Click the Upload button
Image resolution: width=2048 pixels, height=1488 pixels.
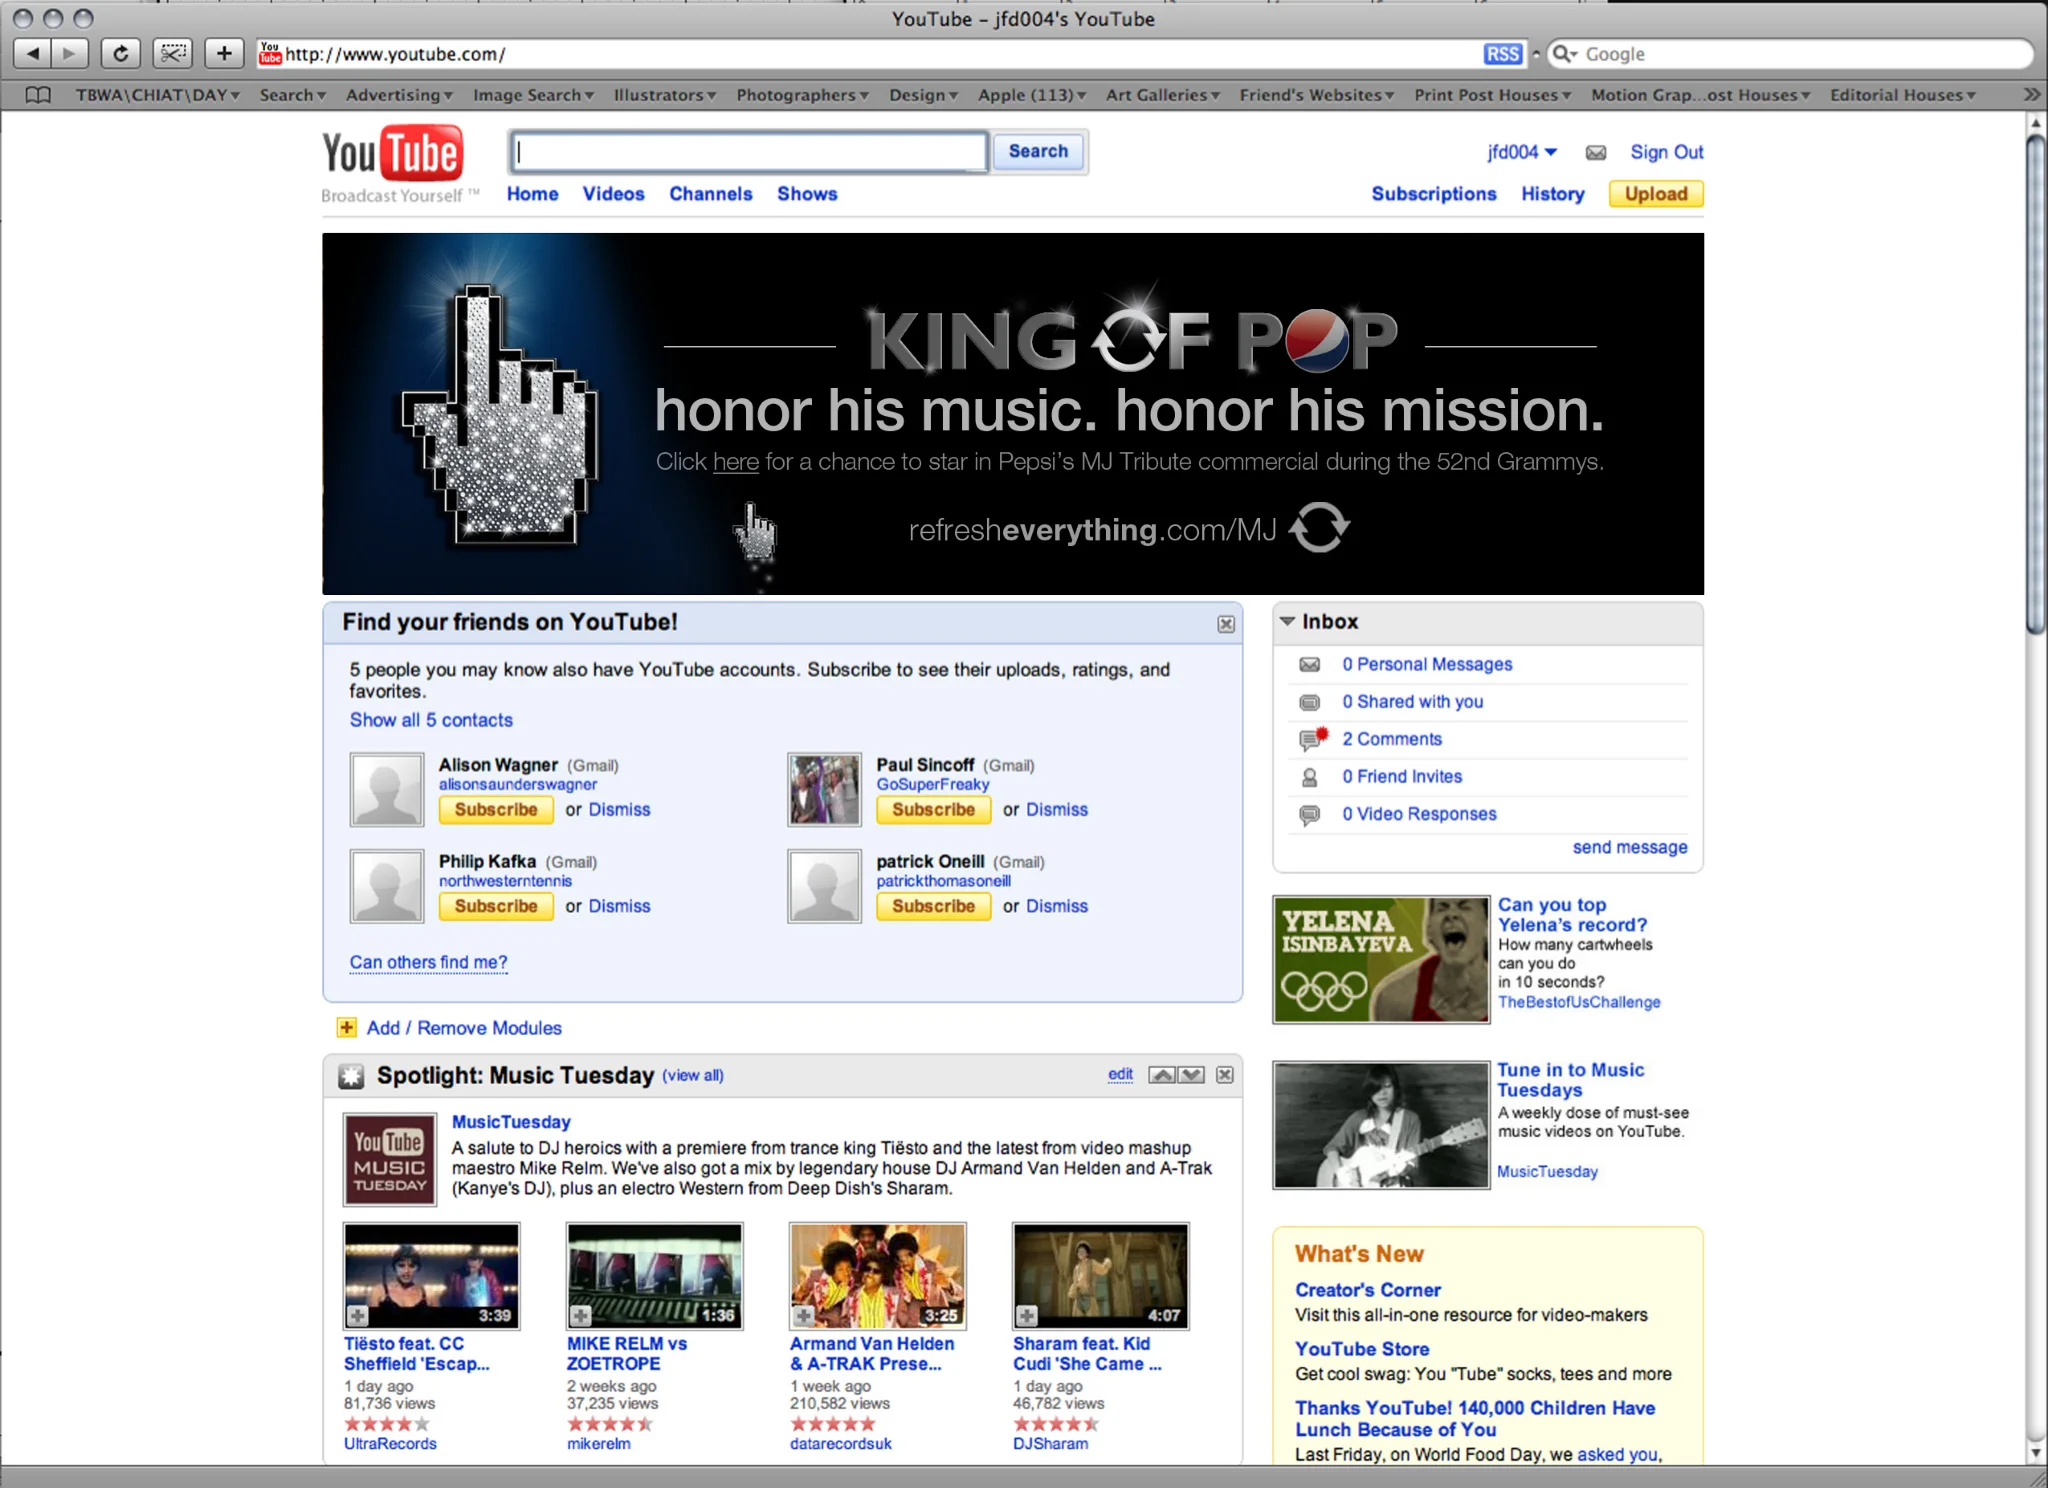(x=1656, y=194)
